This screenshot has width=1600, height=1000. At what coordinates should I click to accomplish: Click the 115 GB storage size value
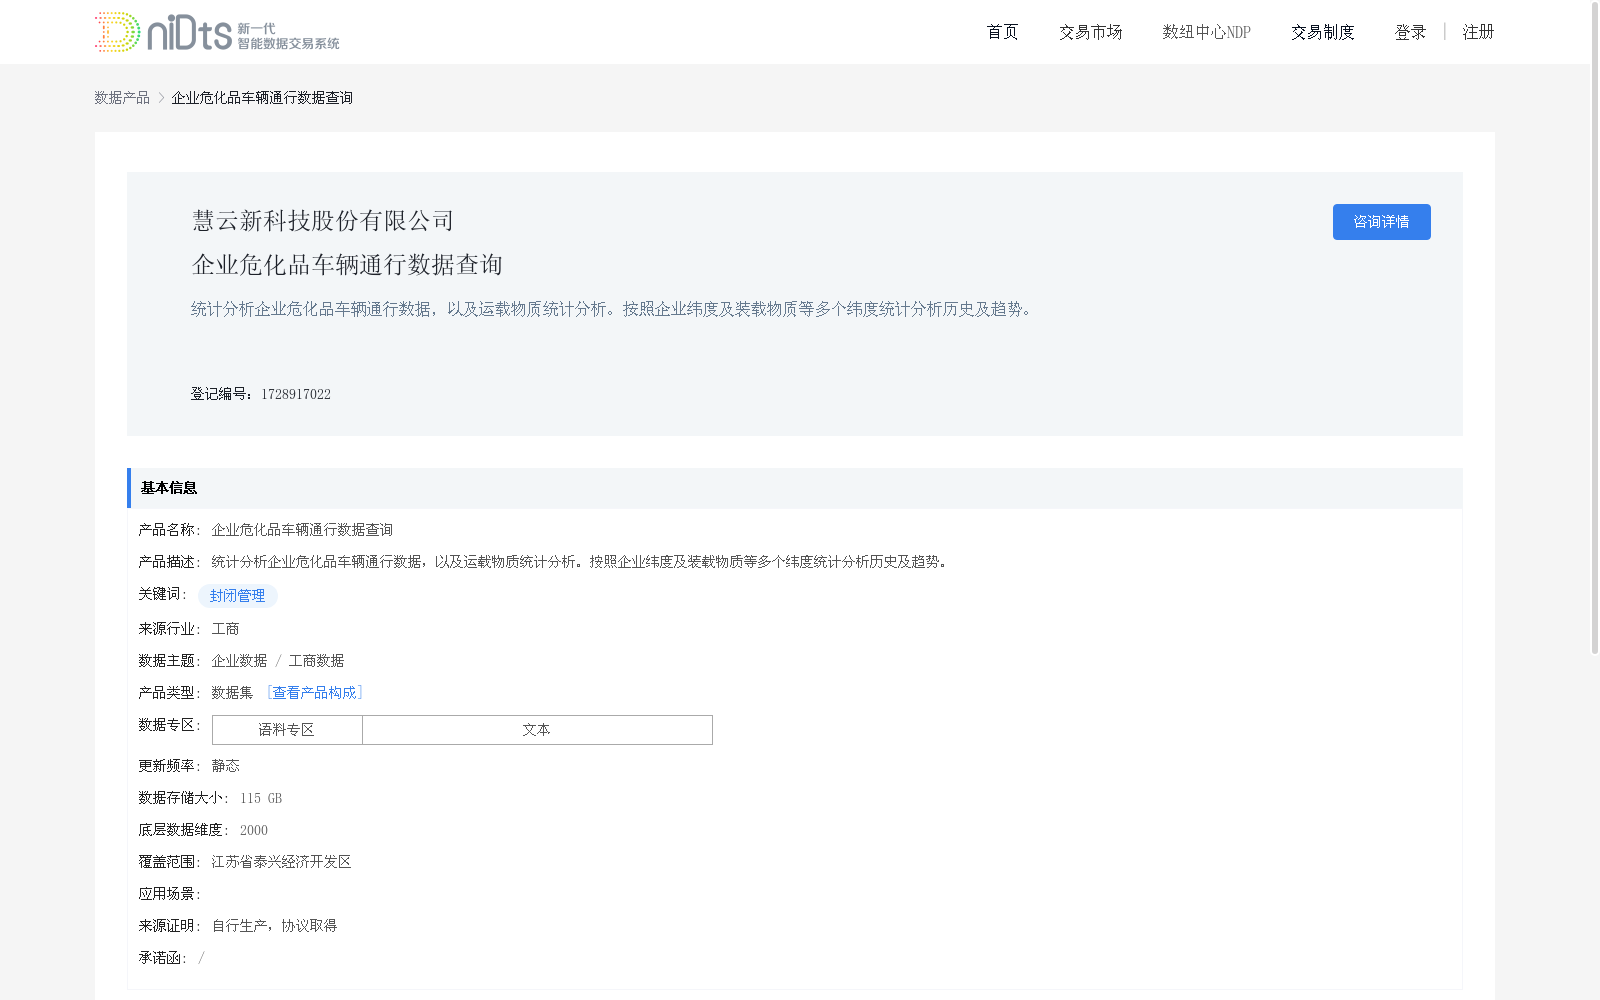(261, 798)
